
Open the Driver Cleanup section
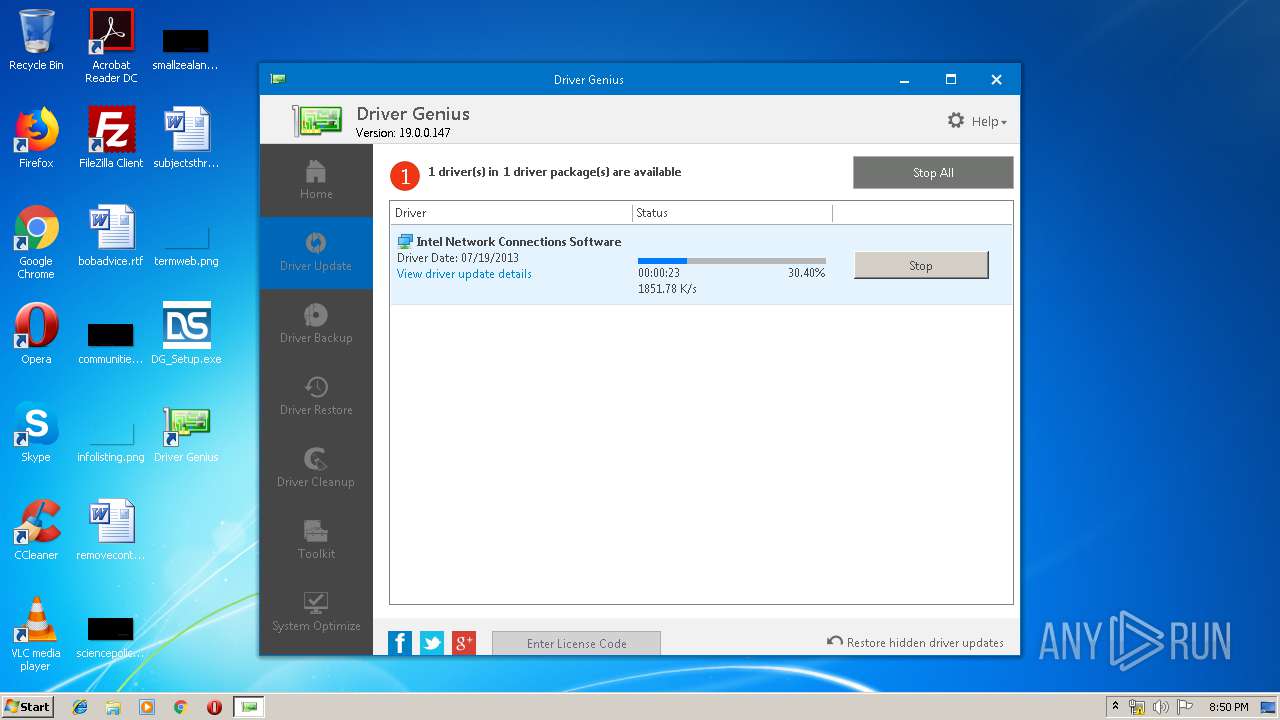coord(316,469)
